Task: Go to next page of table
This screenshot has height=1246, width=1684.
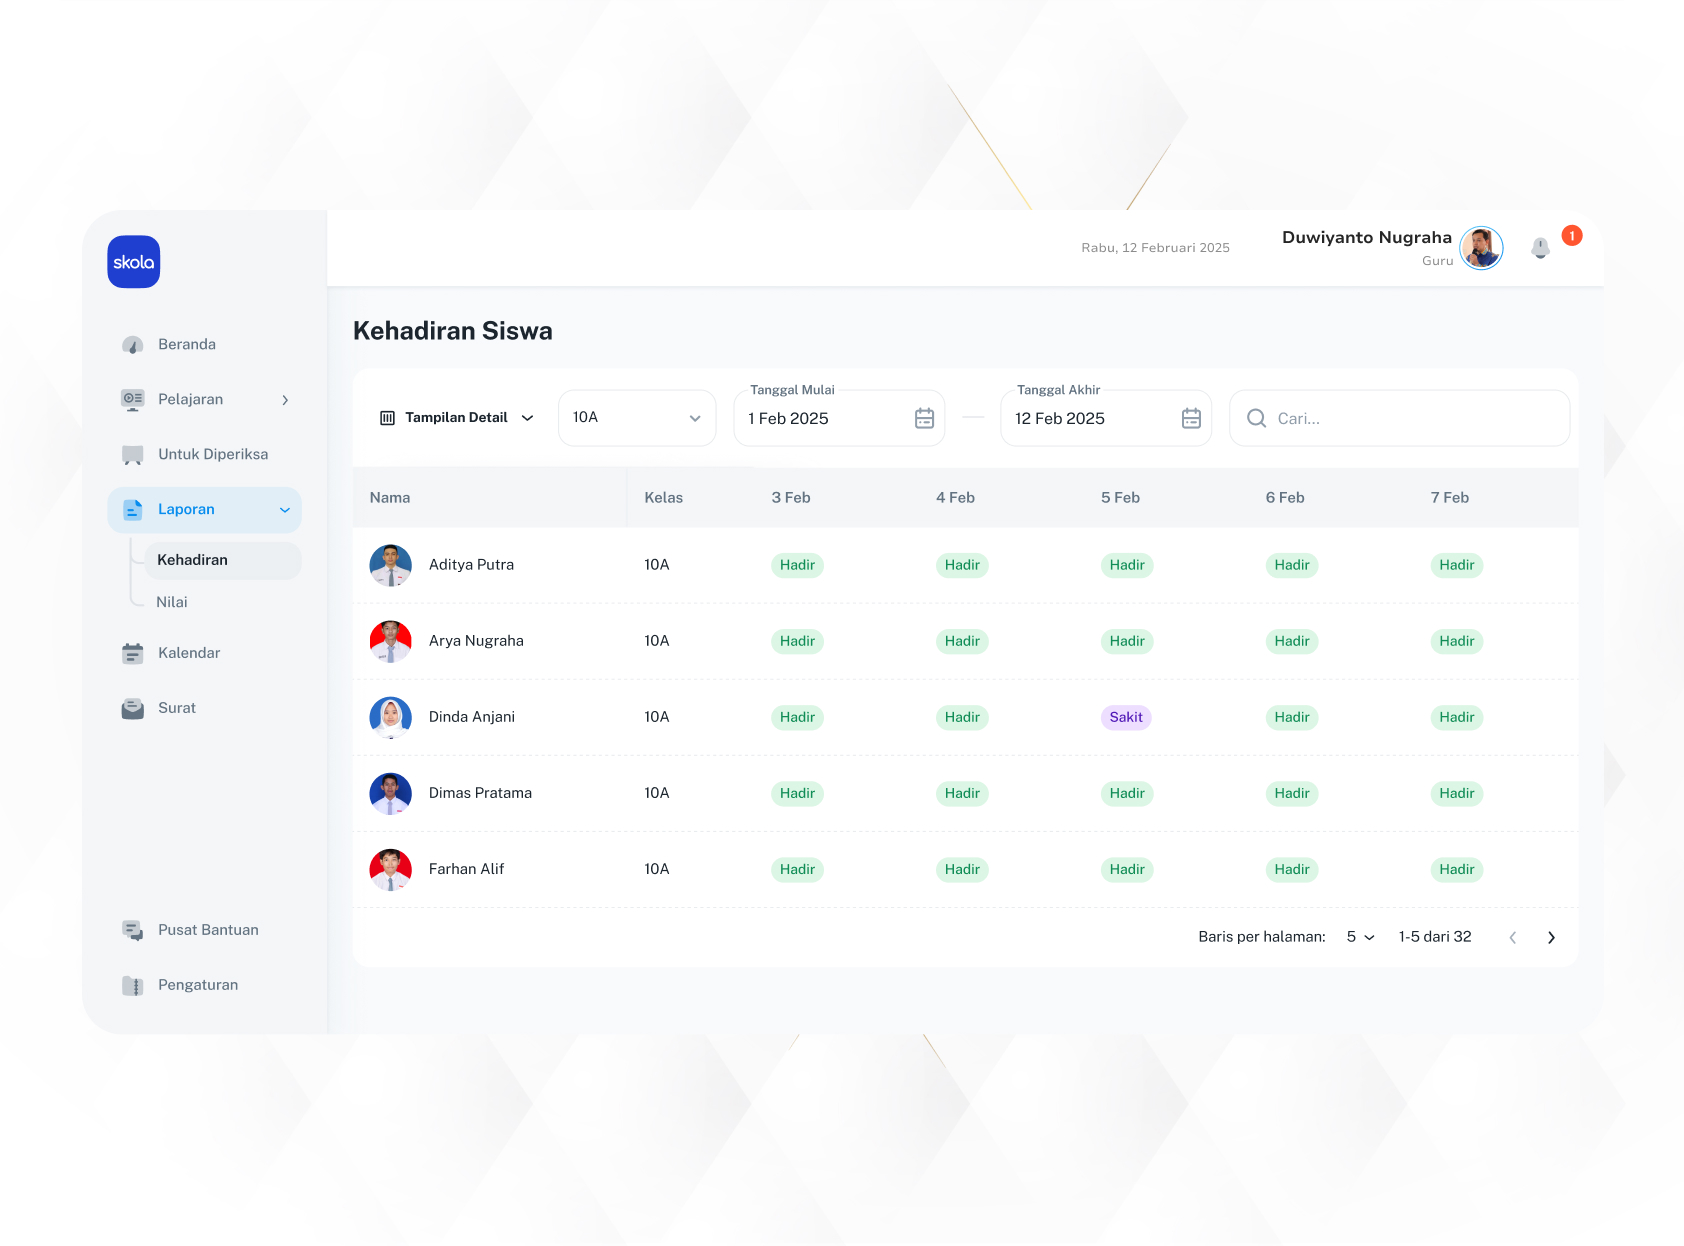Action: [1551, 937]
